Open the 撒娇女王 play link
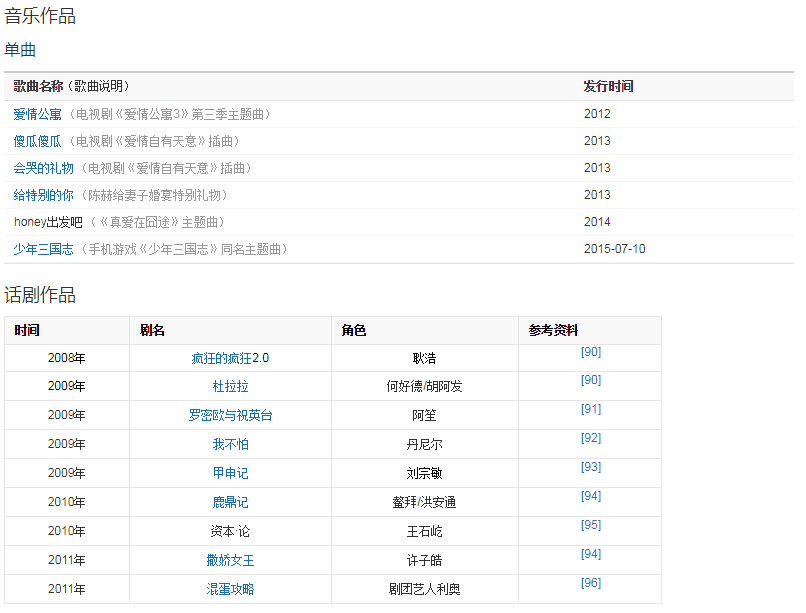This screenshot has height=613, width=806. point(230,560)
